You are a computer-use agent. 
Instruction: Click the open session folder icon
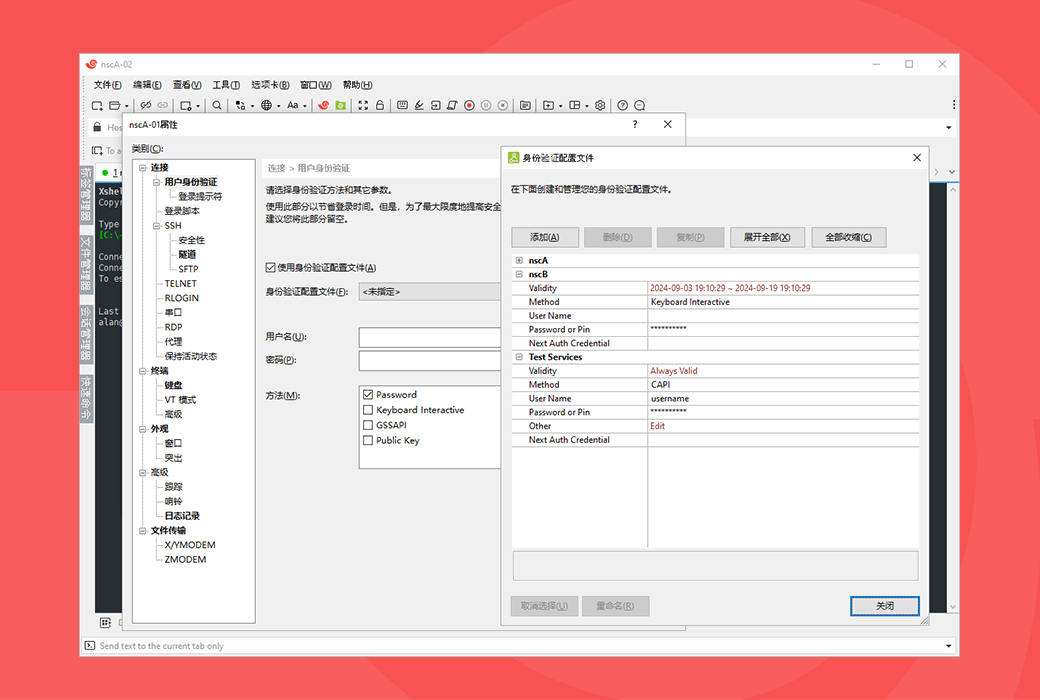115,105
